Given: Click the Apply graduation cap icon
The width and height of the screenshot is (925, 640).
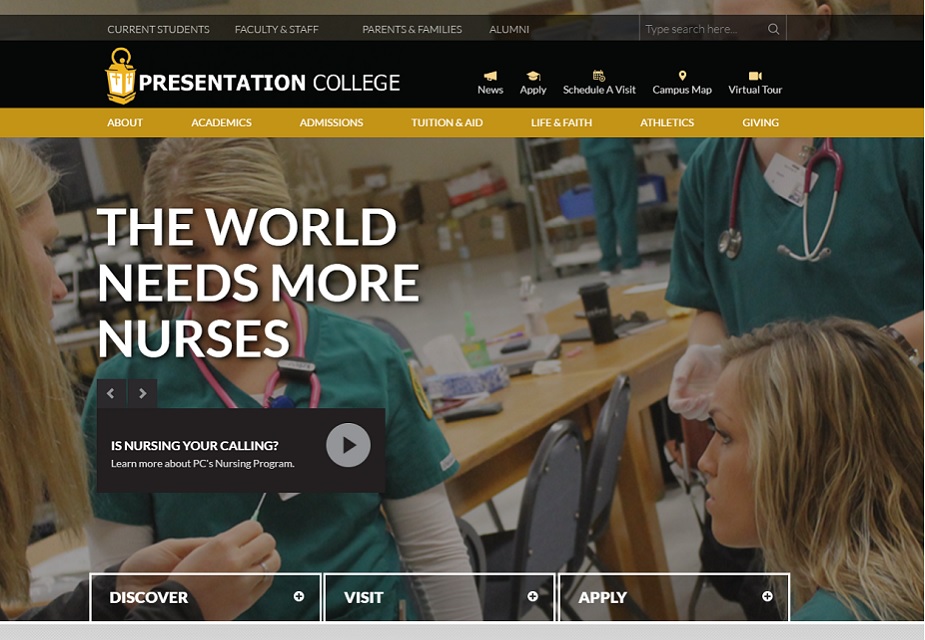Looking at the screenshot, I should 533,76.
